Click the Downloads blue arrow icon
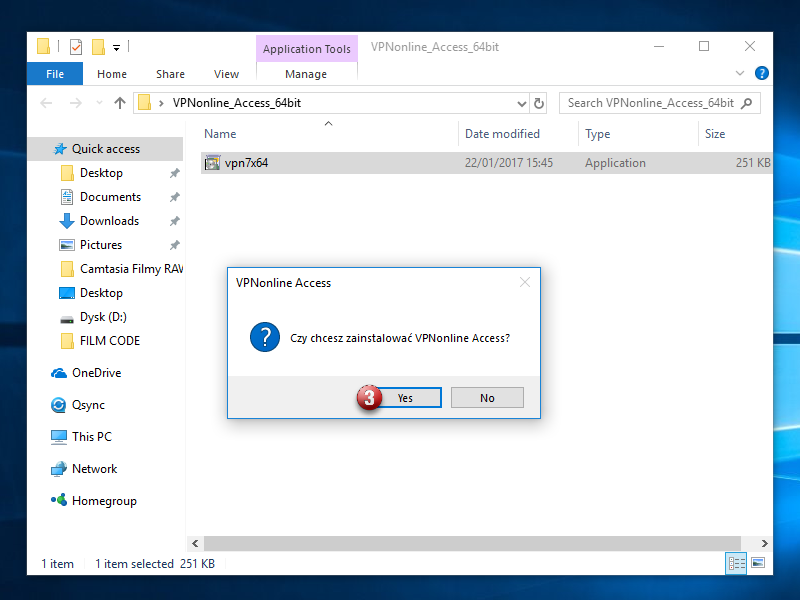 [67, 221]
